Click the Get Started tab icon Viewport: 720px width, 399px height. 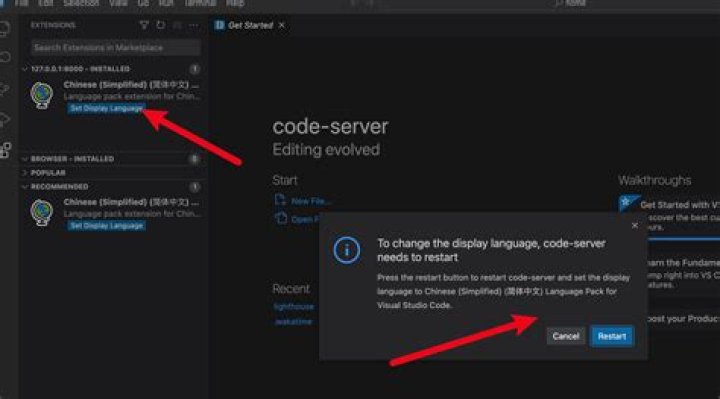tap(219, 25)
